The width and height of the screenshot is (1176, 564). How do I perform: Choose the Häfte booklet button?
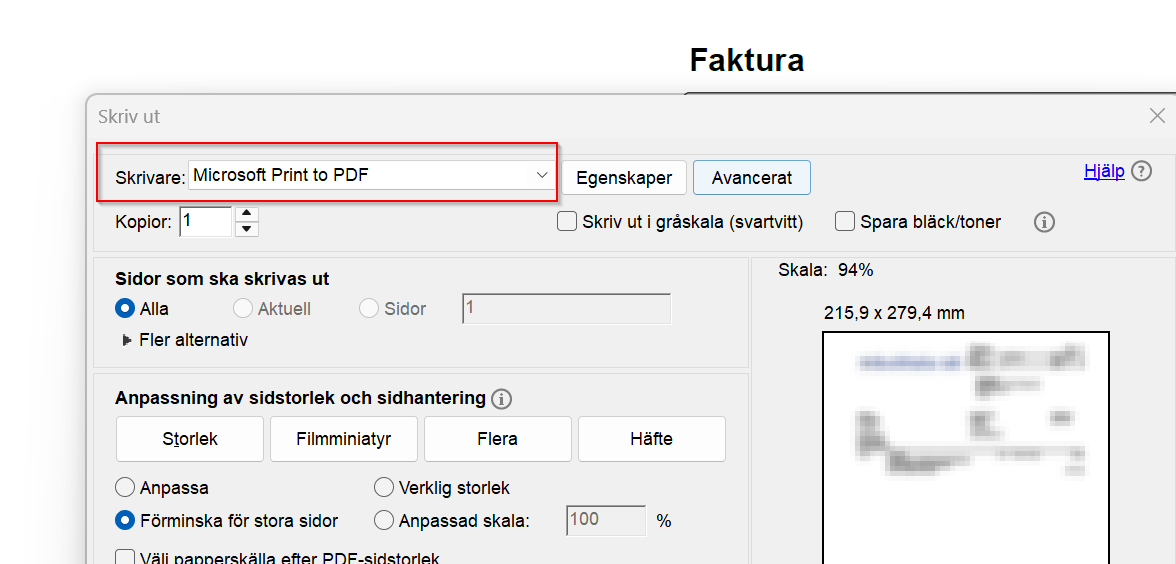[x=652, y=439]
